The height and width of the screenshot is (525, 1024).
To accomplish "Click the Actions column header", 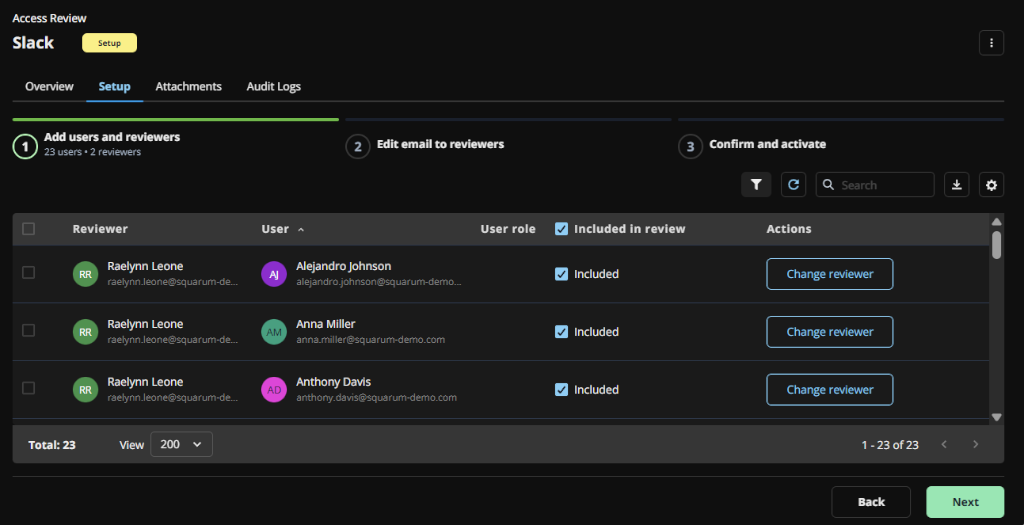I will point(789,229).
